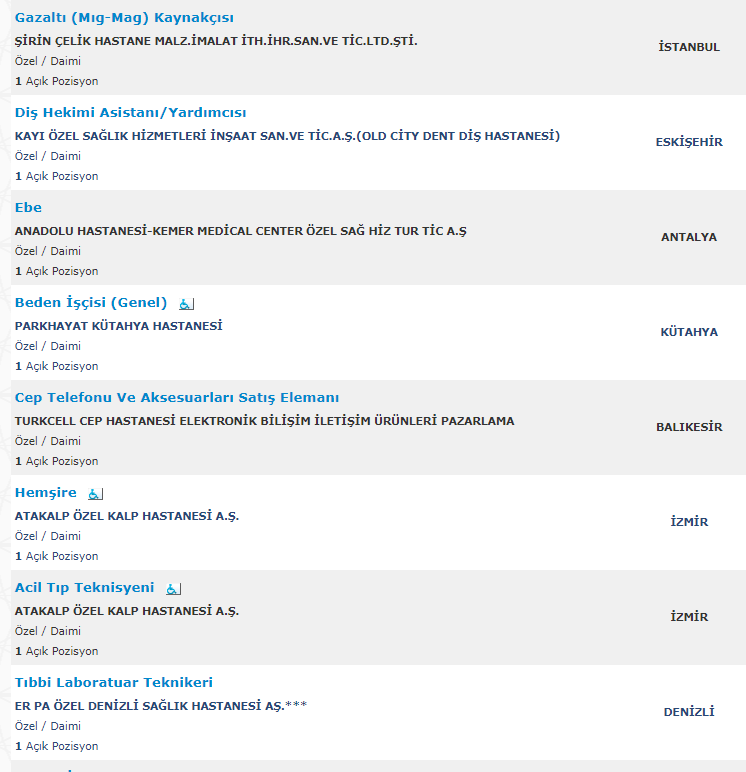The width and height of the screenshot is (746, 772).
Task: Click the BALIKESİR location label
Action: pyautogui.click(x=689, y=427)
